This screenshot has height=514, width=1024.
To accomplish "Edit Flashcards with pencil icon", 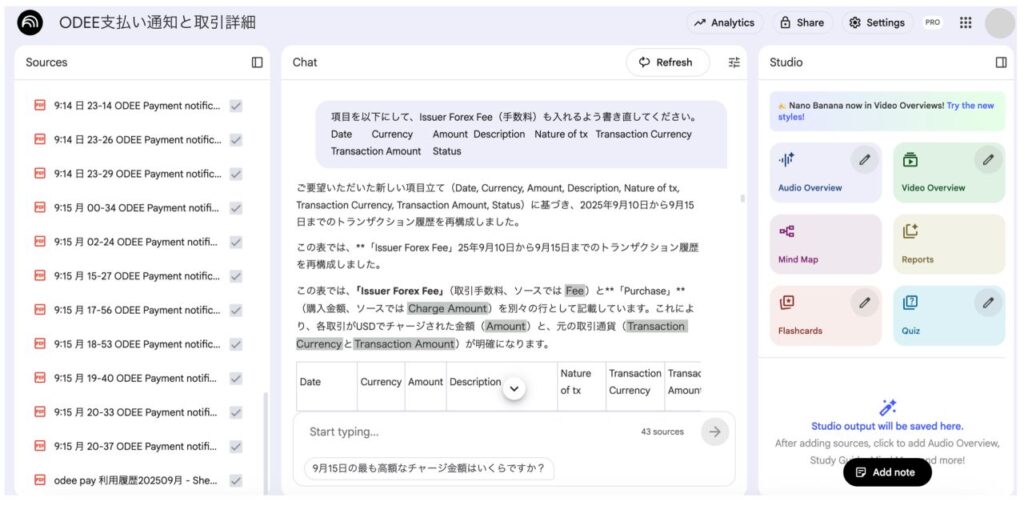I will pyautogui.click(x=864, y=302).
